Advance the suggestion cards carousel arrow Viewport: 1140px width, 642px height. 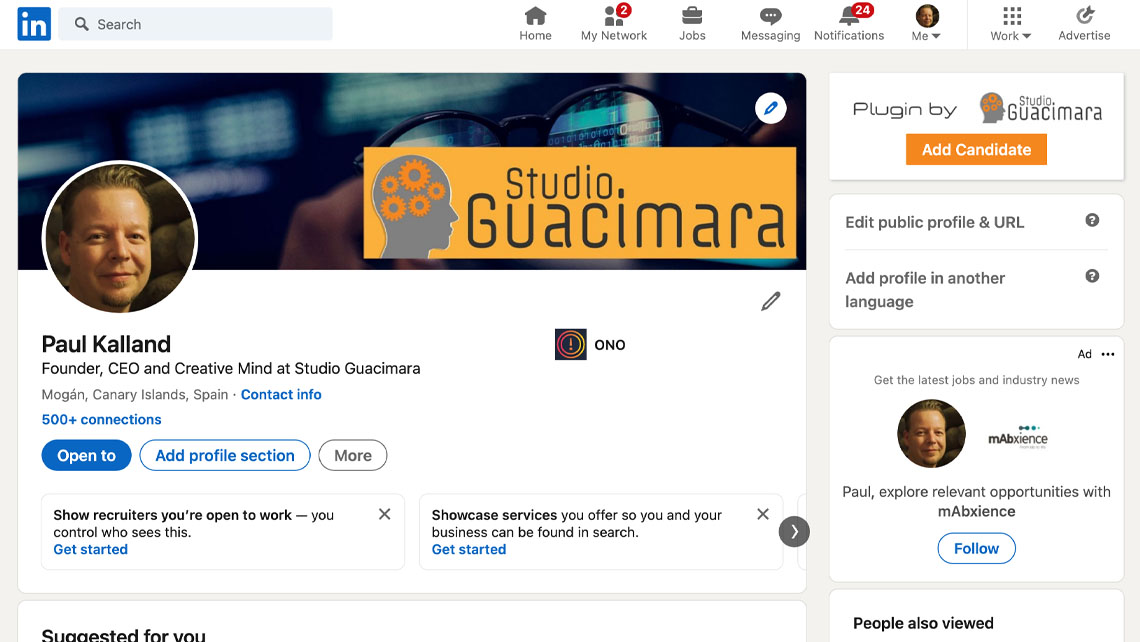point(794,532)
